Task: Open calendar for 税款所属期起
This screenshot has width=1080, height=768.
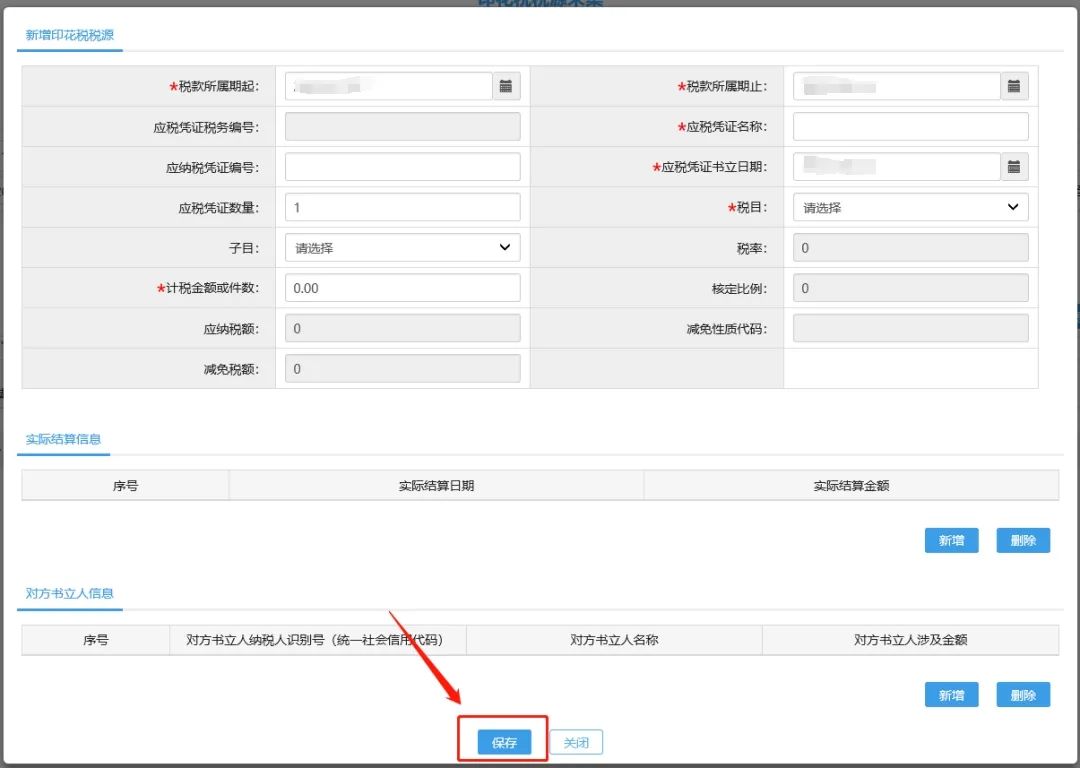Action: point(506,86)
